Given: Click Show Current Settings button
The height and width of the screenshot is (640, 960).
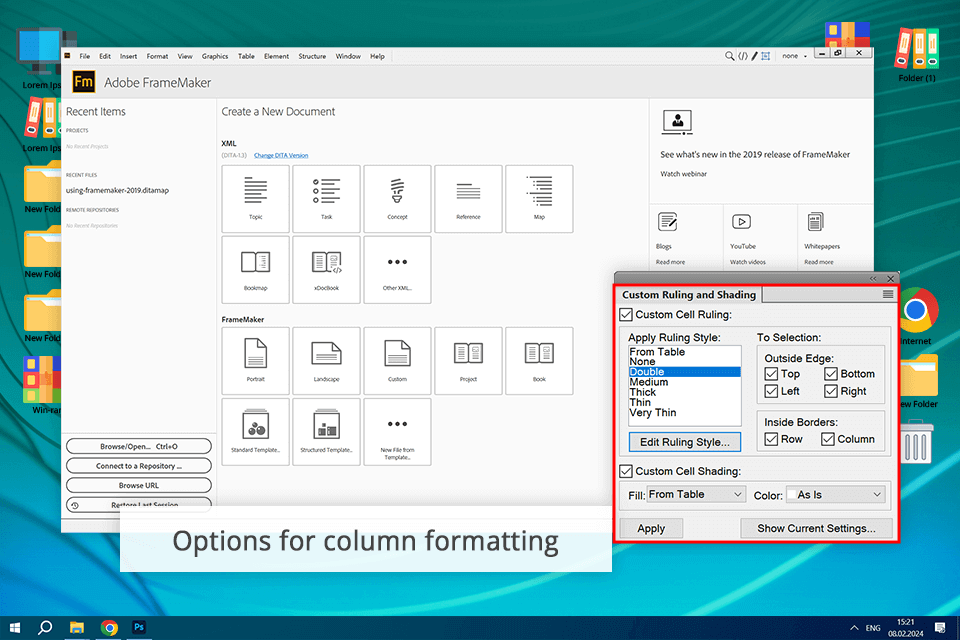Looking at the screenshot, I should pyautogui.click(x=816, y=529).
